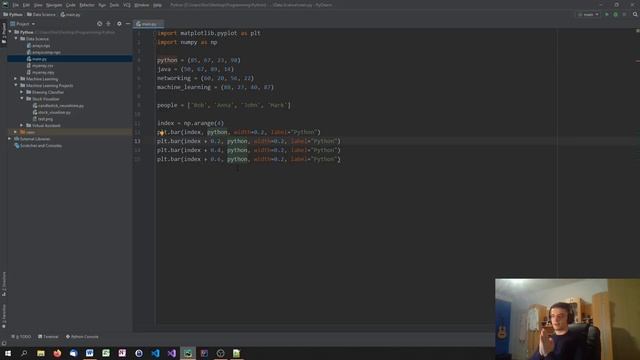The height and width of the screenshot is (360, 640).
Task: Toggle the vertical Project tool window tab
Action: coord(4,33)
